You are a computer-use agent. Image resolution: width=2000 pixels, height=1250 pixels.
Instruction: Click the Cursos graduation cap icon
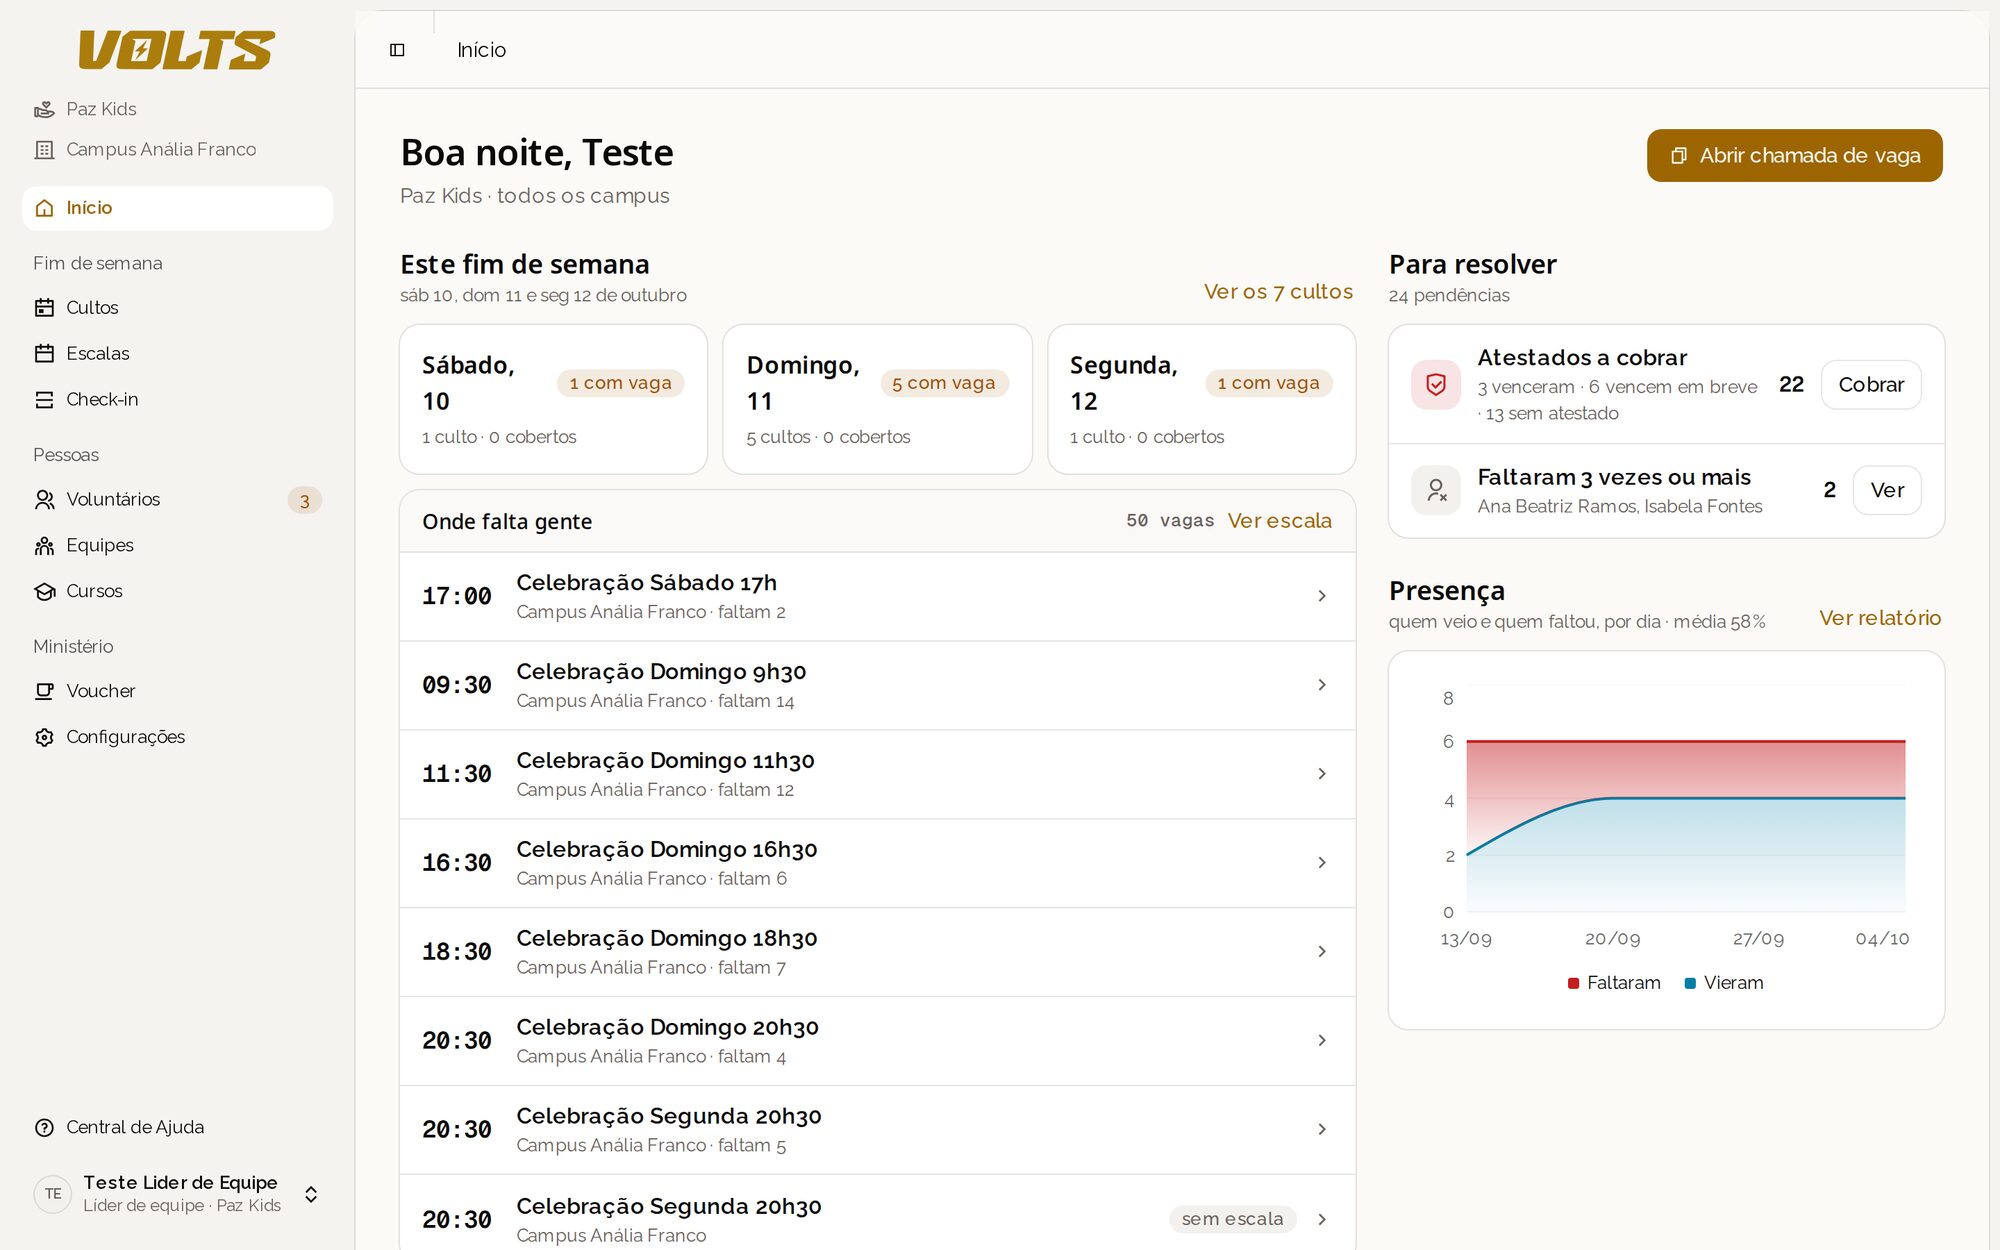[44, 591]
